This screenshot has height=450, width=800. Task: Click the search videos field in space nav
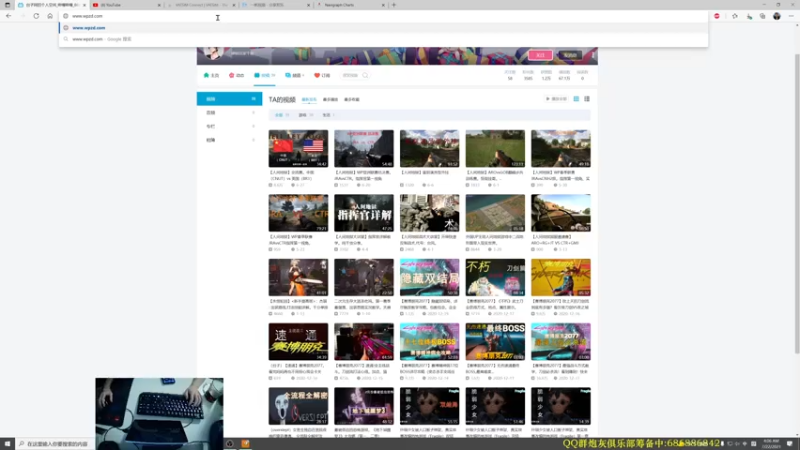(x=352, y=75)
